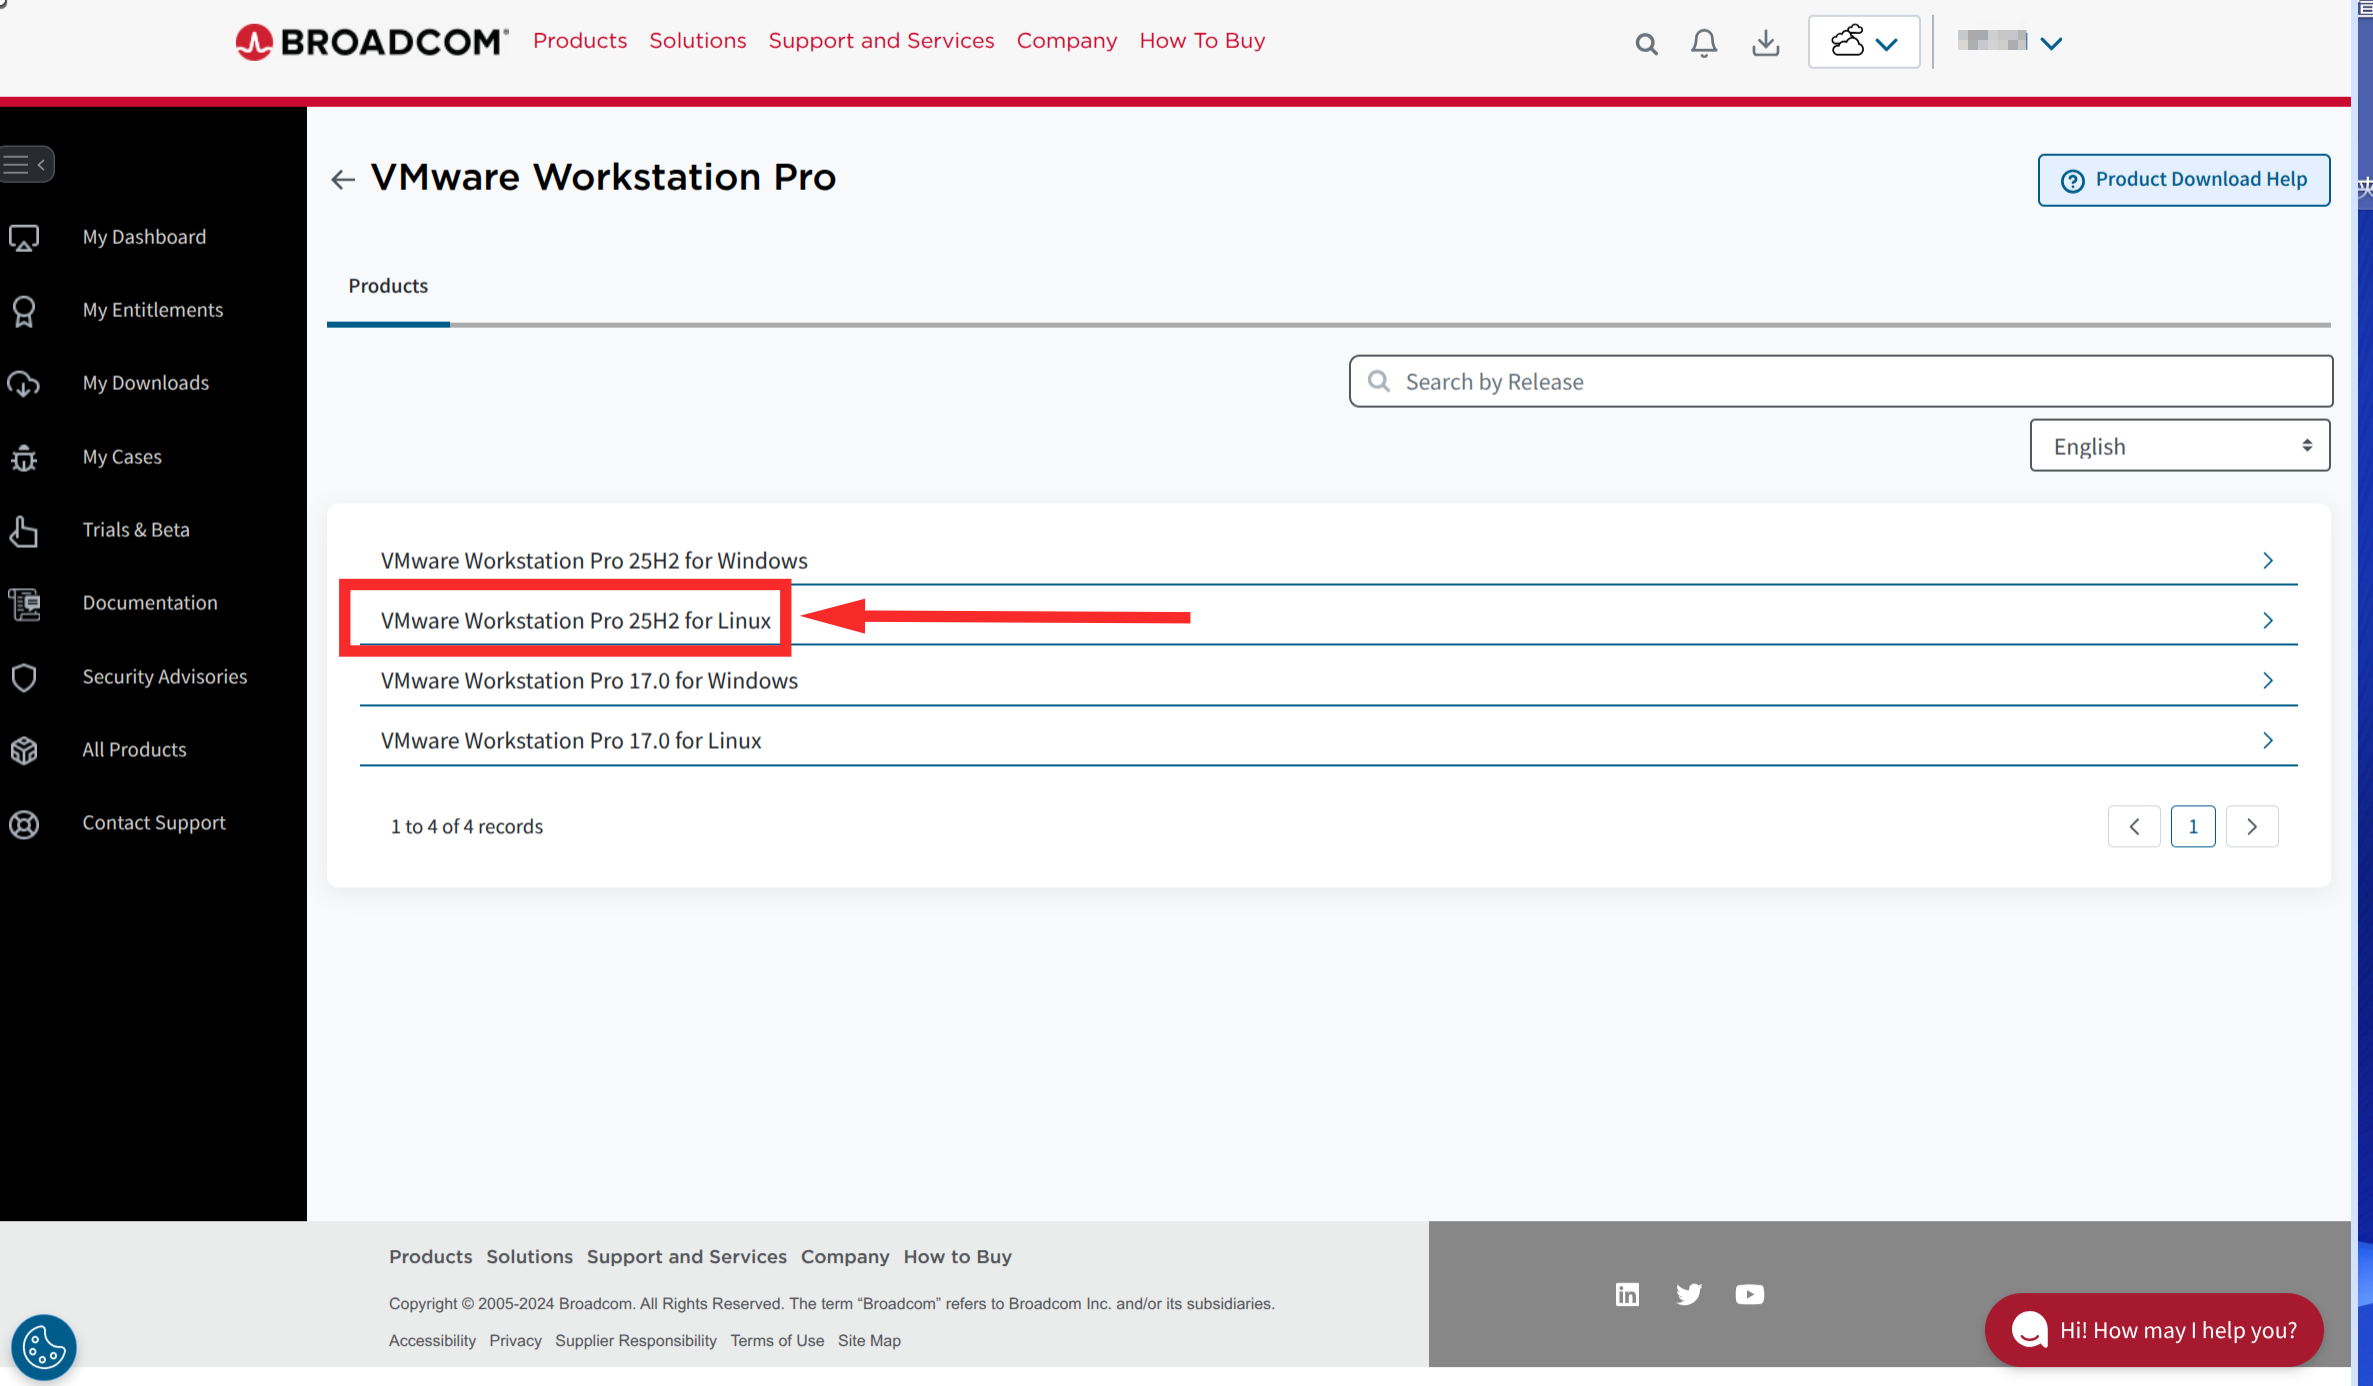Screen dimensions: 2373x1386
Task: Click the My Entitlements ribbon icon
Action: 24,311
